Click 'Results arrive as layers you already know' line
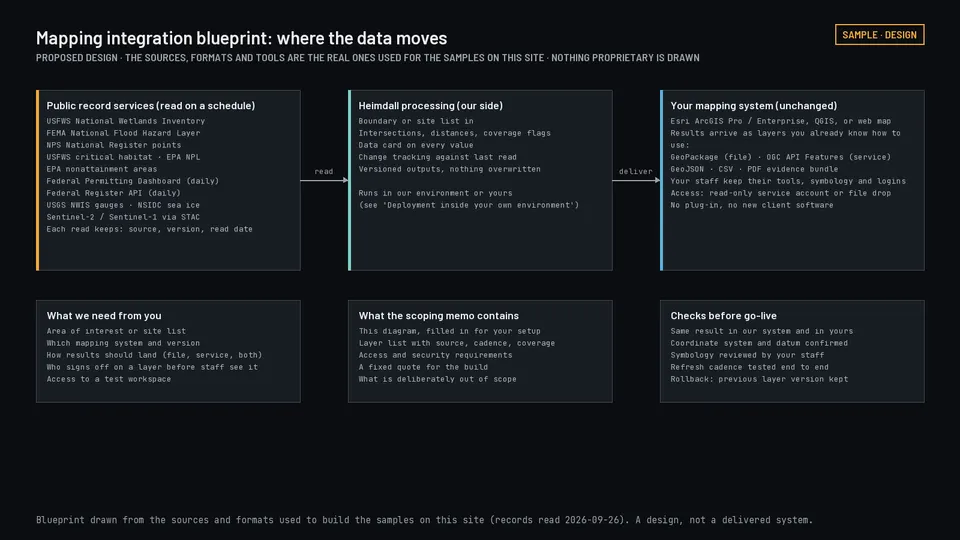This screenshot has height=540, width=960. pyautogui.click(x=786, y=138)
